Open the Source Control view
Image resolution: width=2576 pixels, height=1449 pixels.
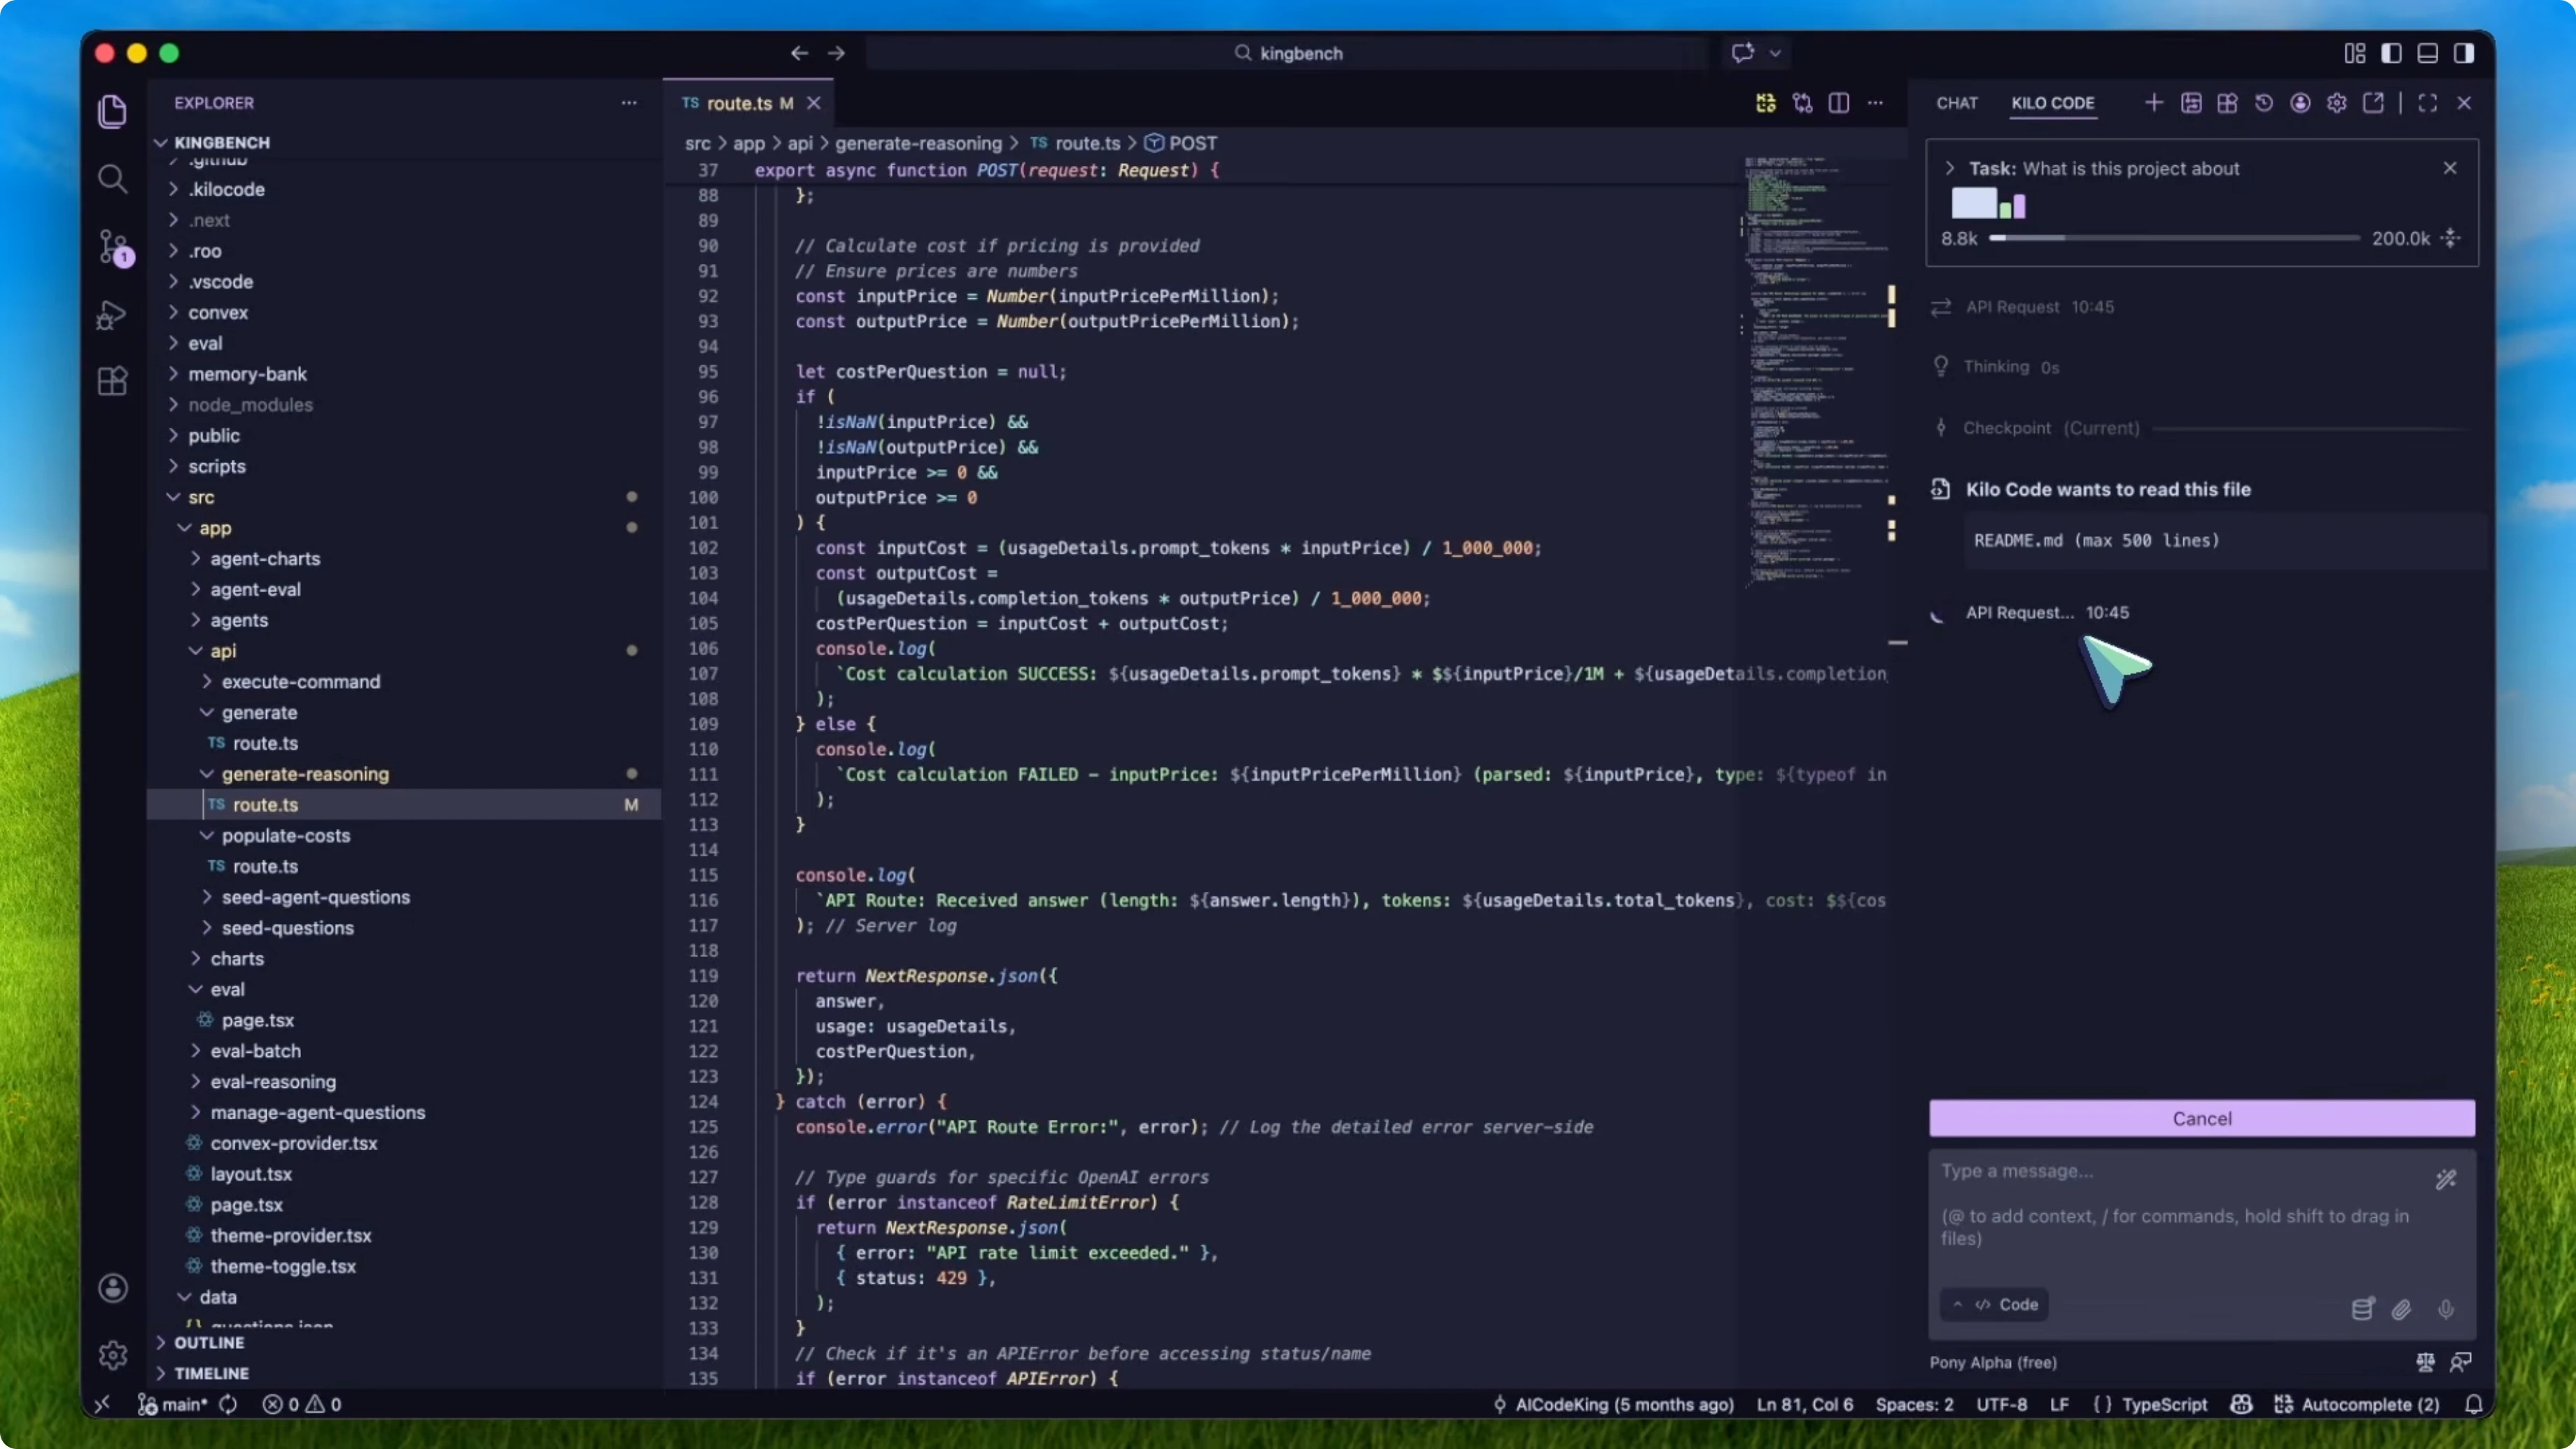(113, 246)
